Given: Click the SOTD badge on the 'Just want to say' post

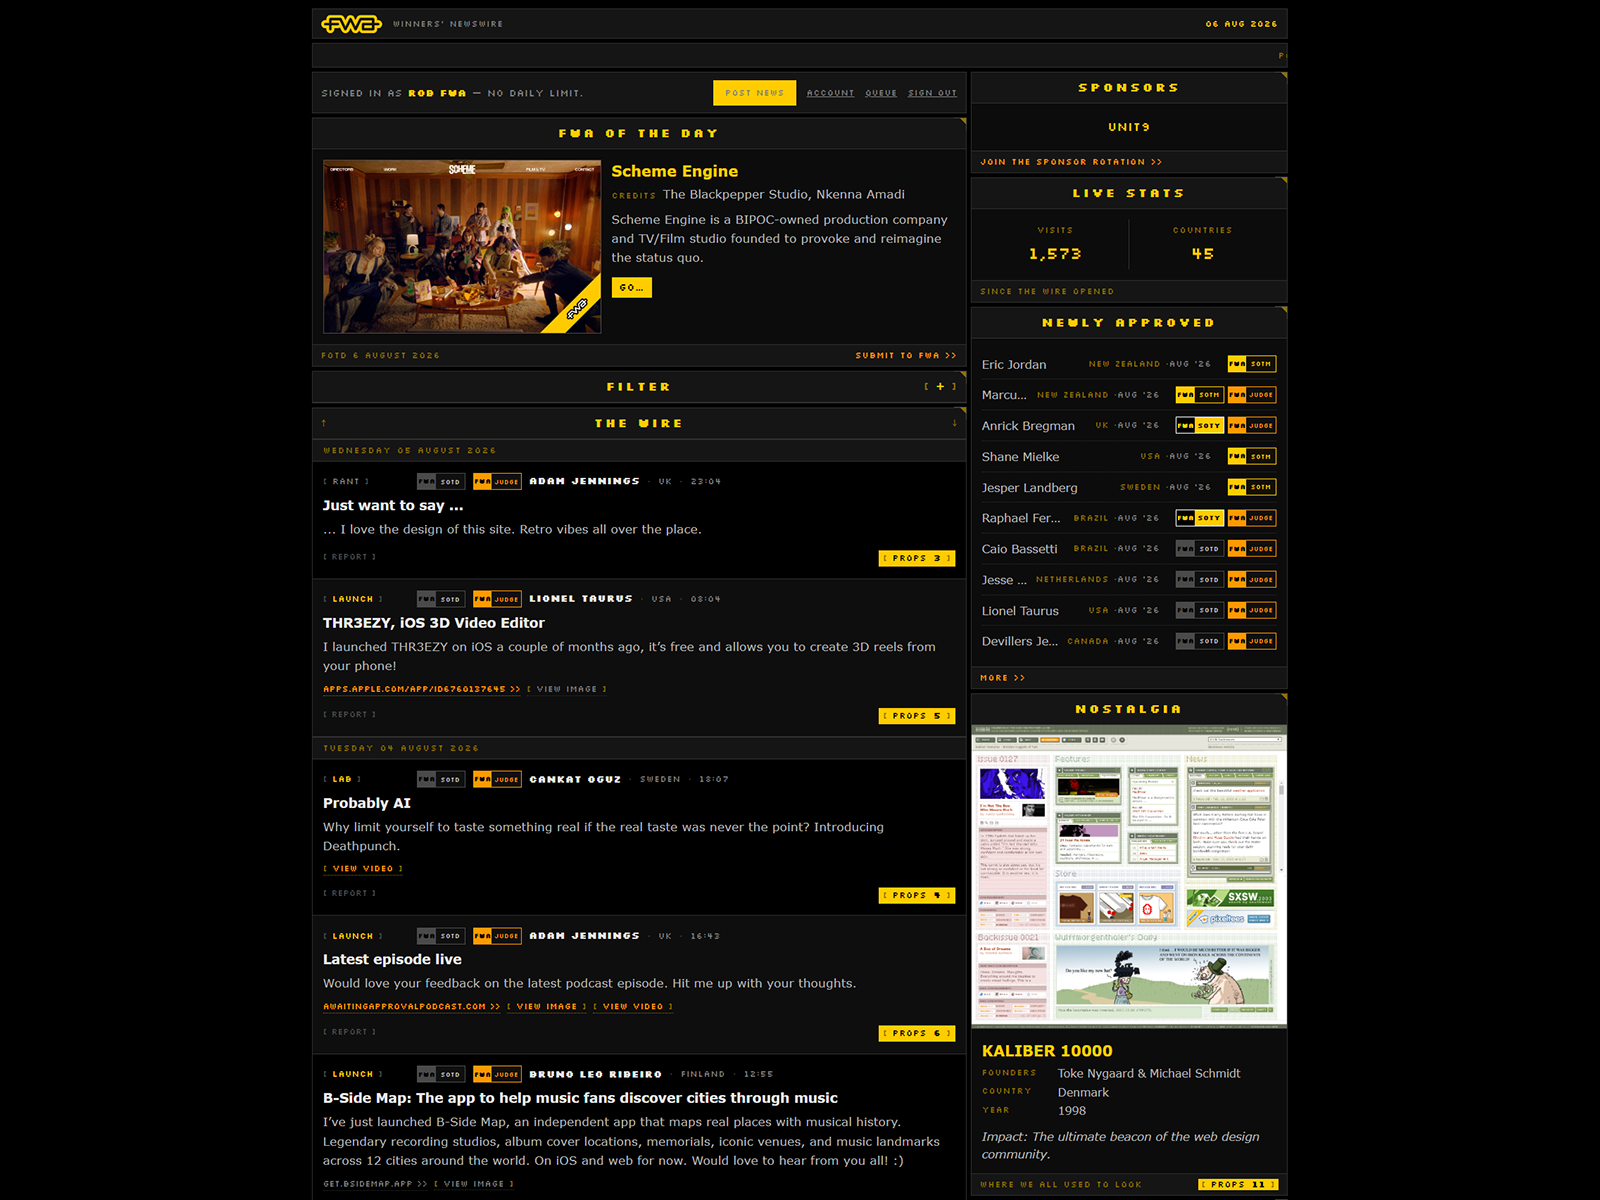Looking at the screenshot, I should (441, 482).
